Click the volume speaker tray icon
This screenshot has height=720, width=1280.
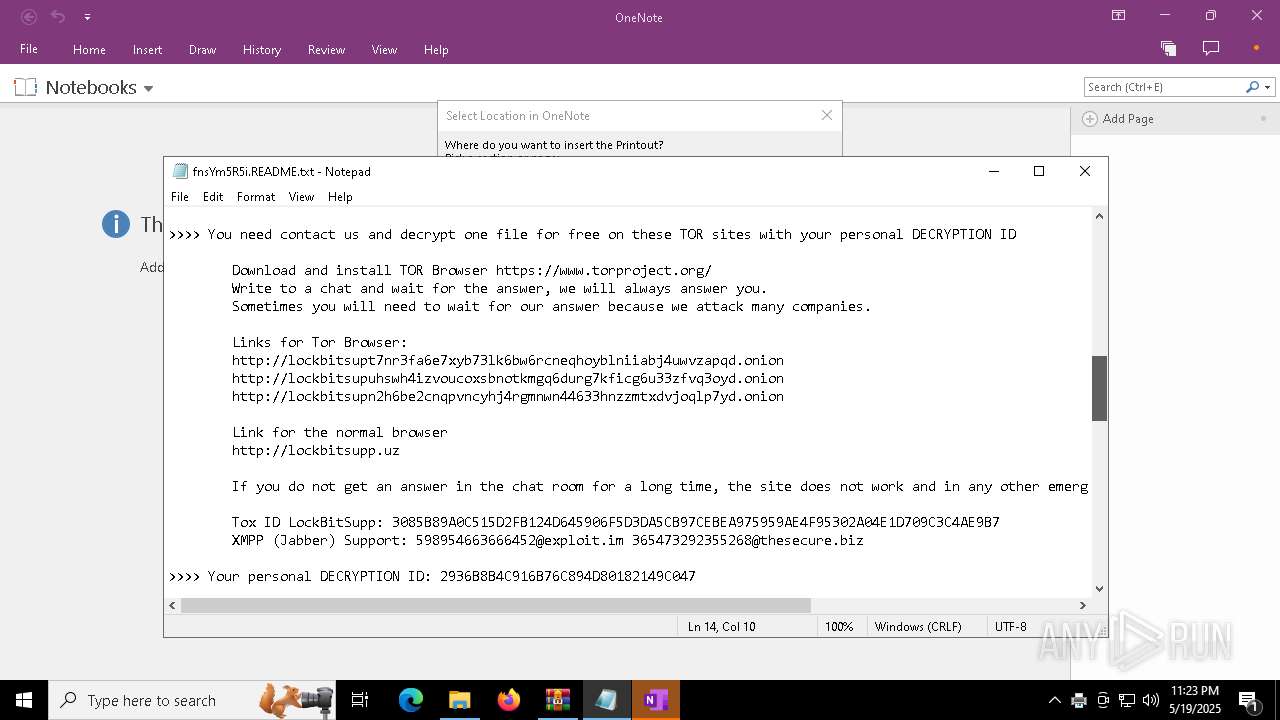tap(1150, 700)
